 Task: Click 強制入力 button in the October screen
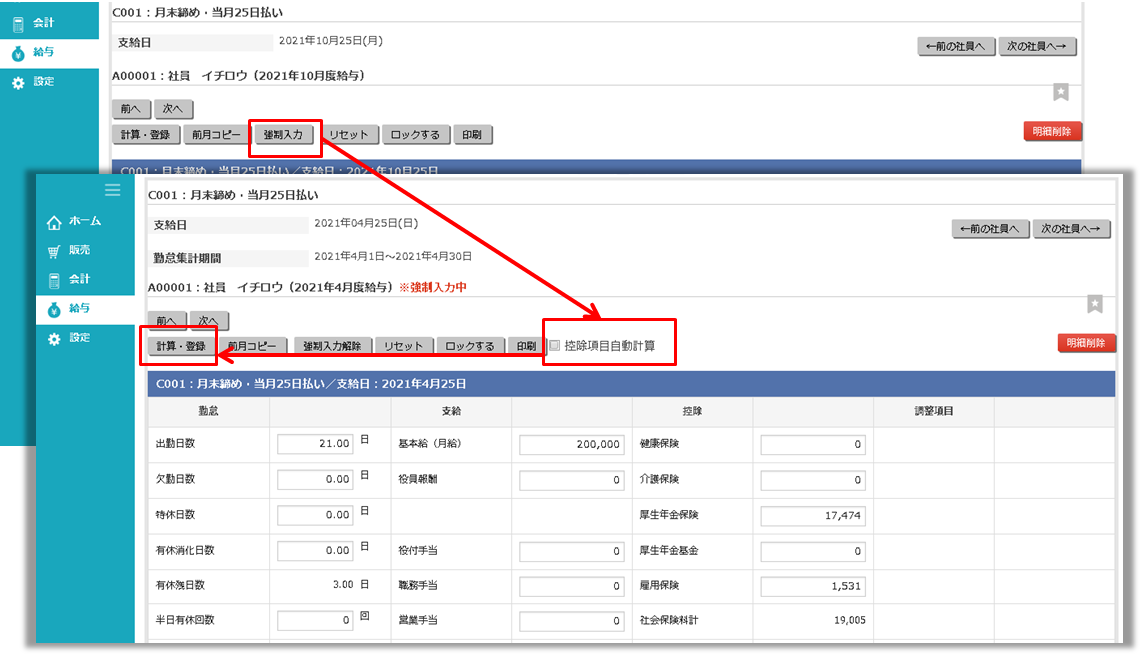tap(283, 135)
